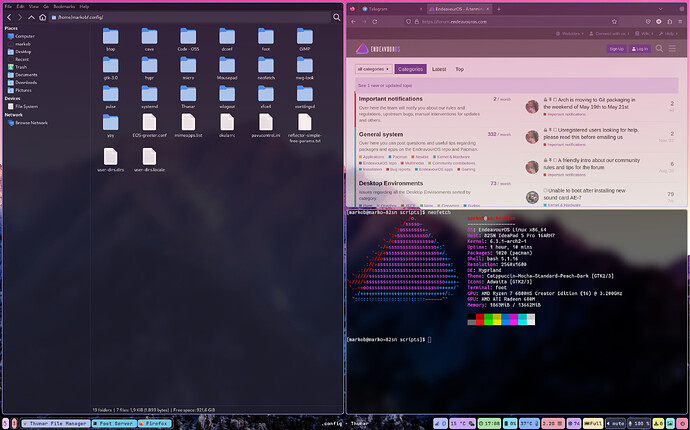The height and width of the screenshot is (430, 690).
Task: Open the Bookmarks menu in Thunar
Action: click(65, 7)
